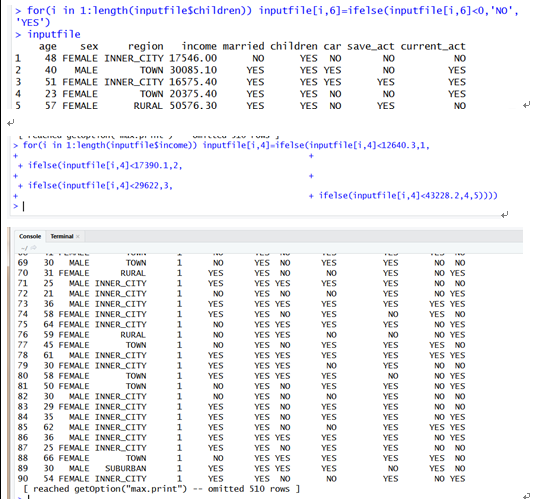Viewport: 546px width, 499px height.
Task: Click RURAL in row 70
Action: 133,273
